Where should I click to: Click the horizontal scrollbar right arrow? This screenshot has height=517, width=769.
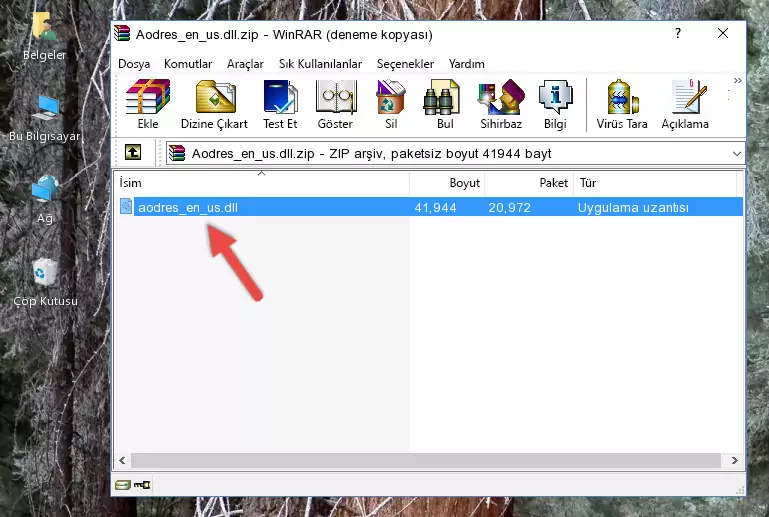pos(734,461)
